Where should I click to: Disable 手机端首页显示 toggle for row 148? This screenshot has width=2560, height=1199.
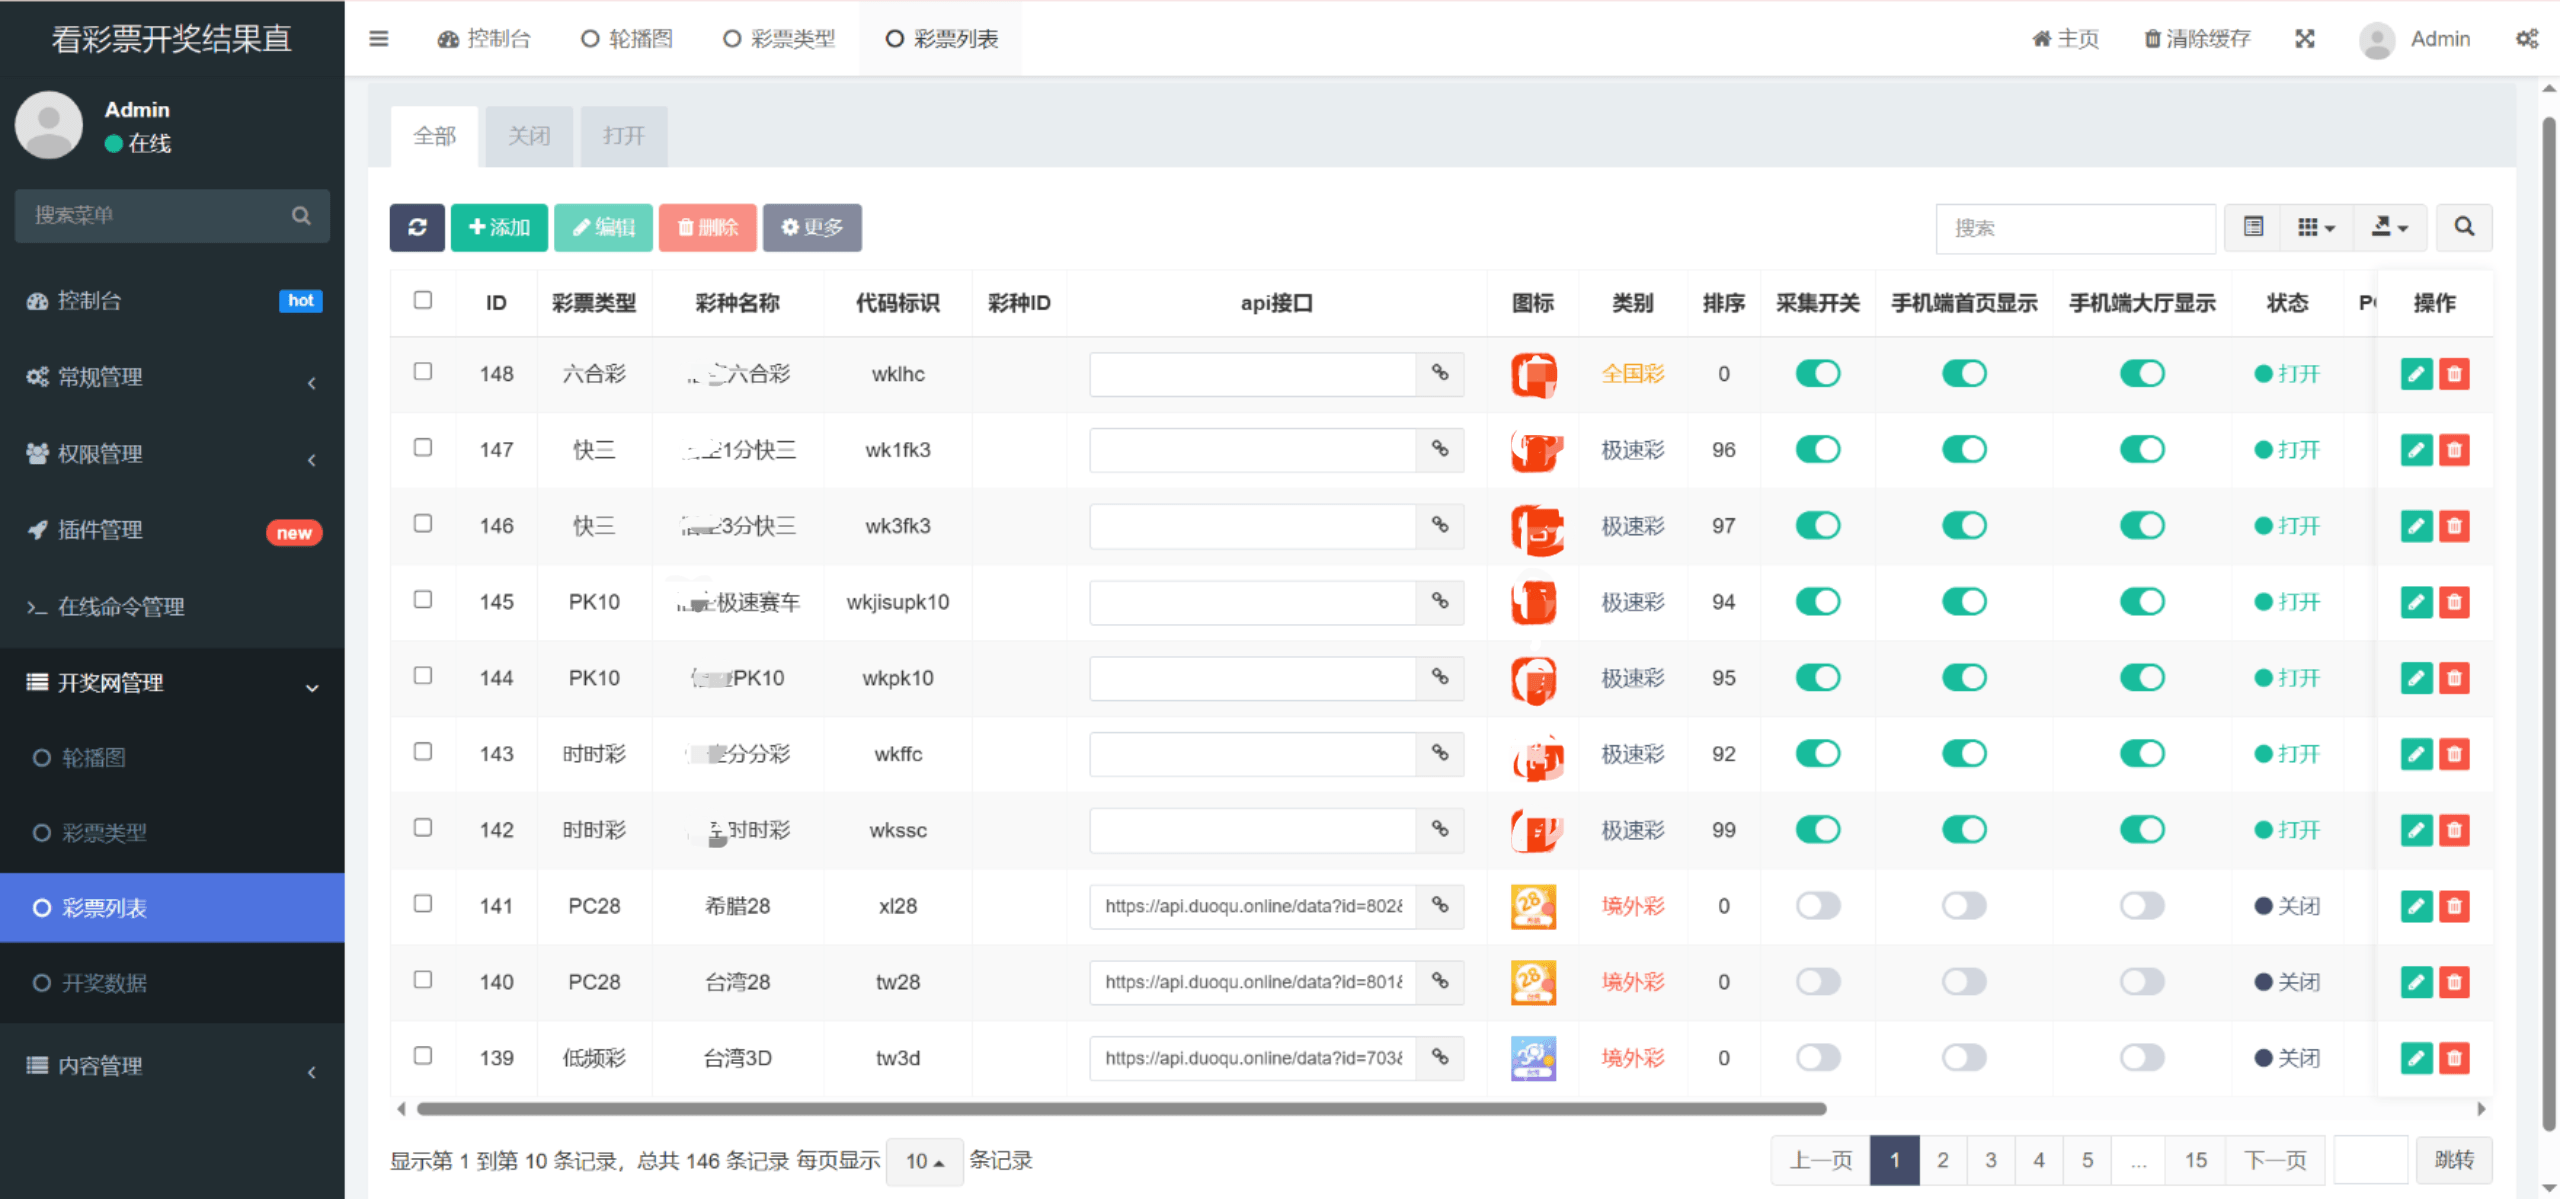(x=1963, y=373)
